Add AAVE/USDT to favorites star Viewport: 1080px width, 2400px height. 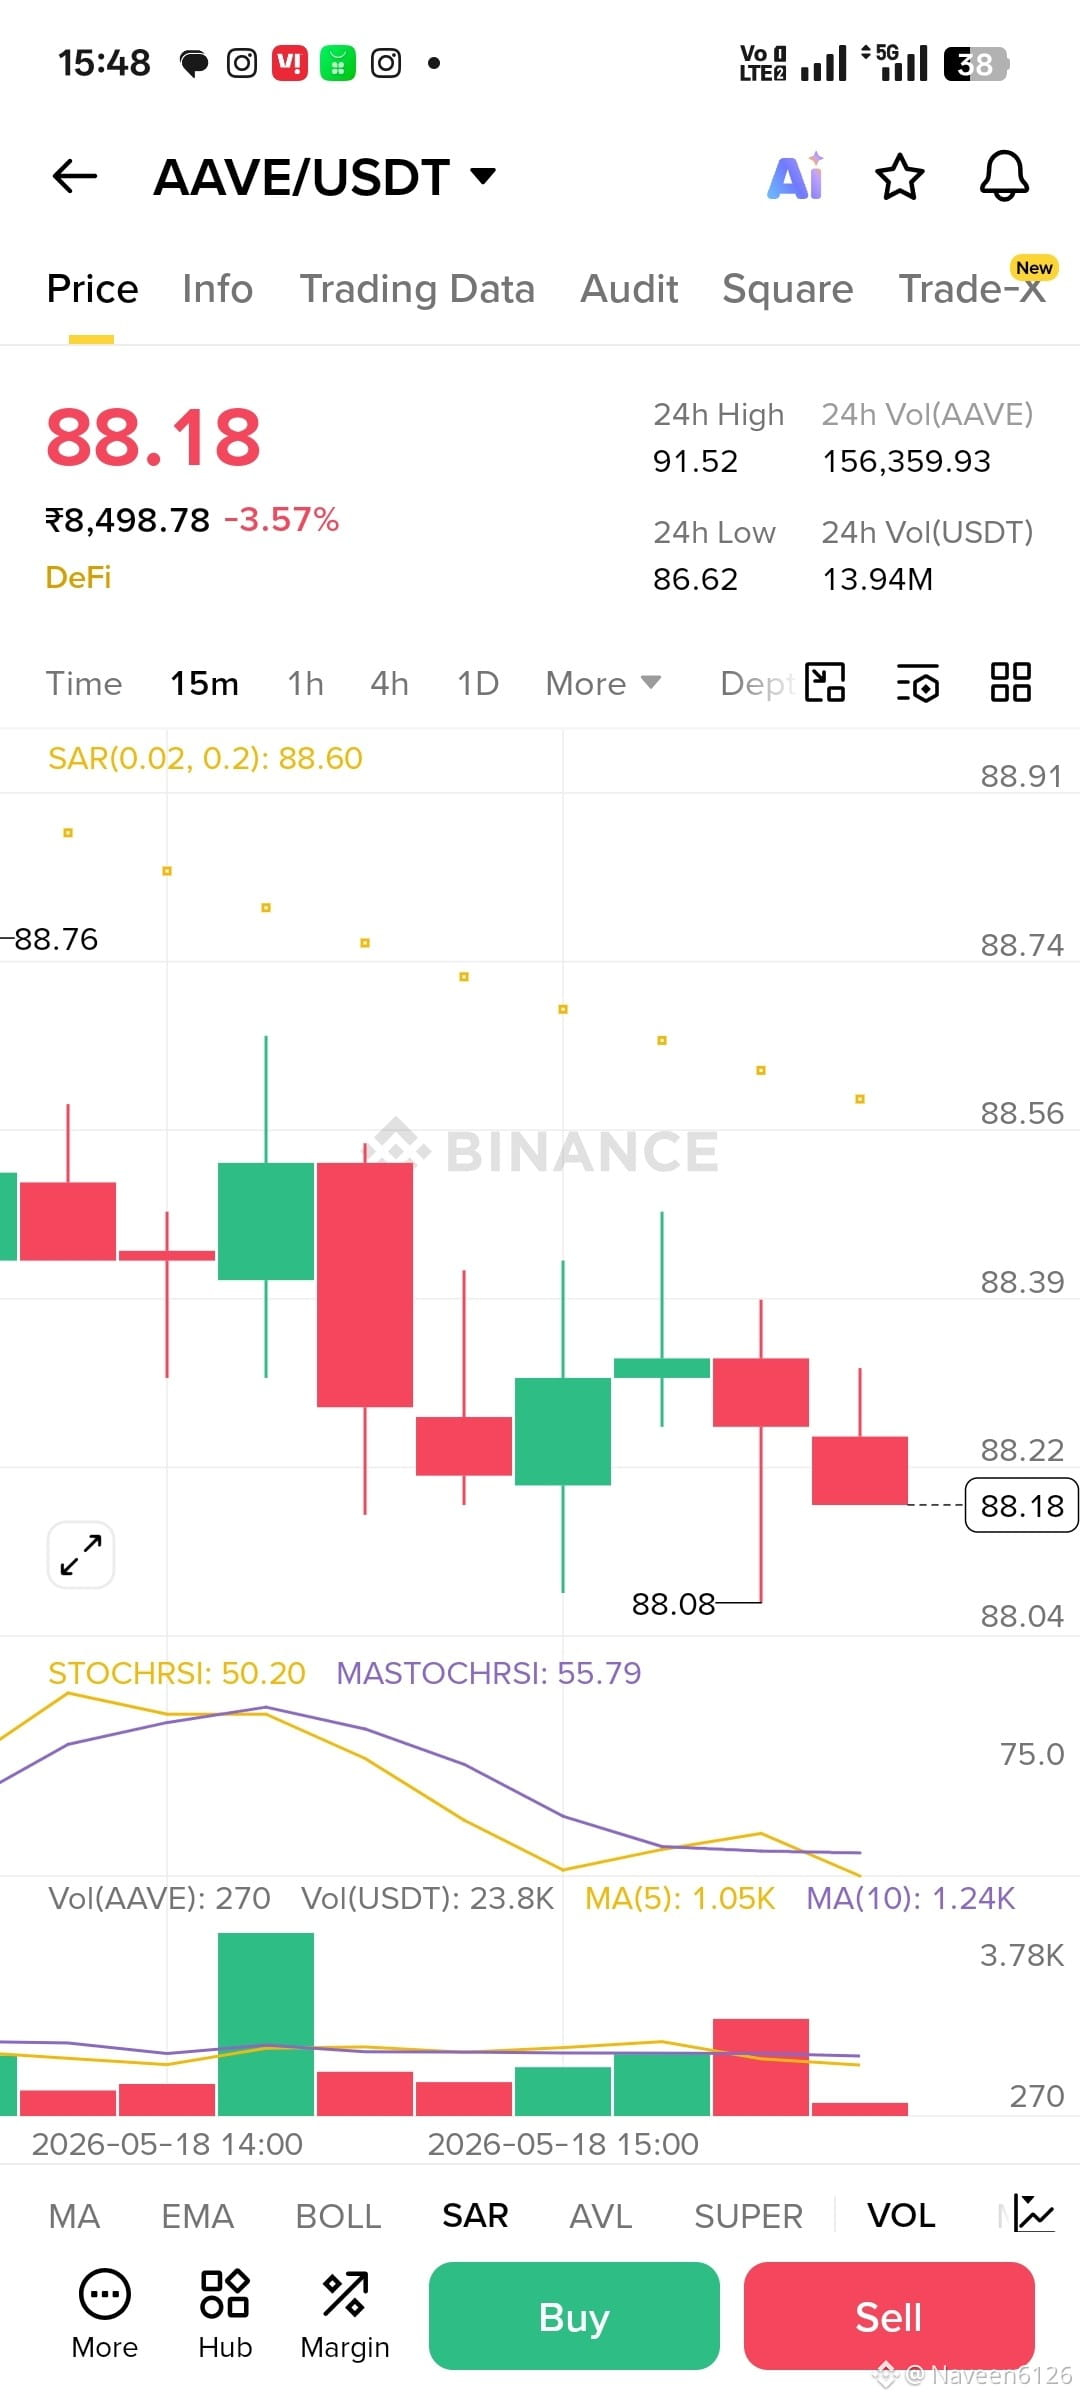tap(899, 177)
